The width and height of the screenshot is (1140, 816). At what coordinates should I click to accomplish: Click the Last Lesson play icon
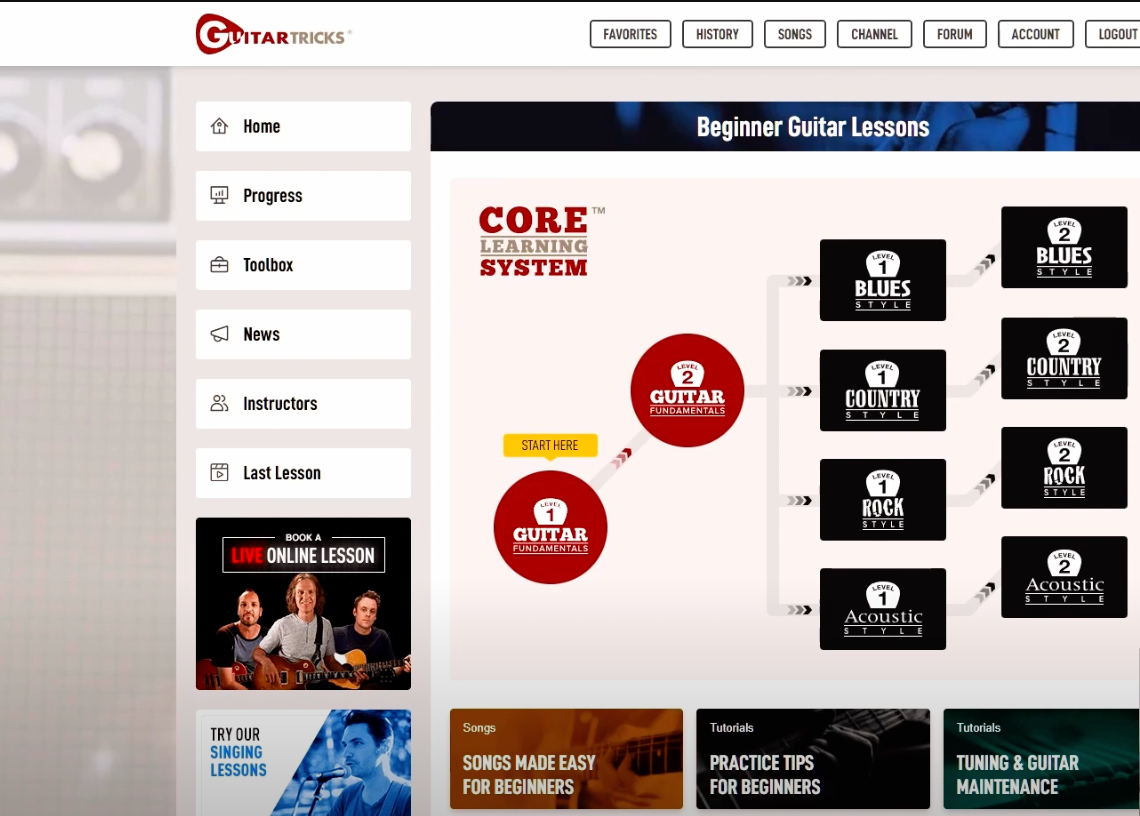click(220, 473)
